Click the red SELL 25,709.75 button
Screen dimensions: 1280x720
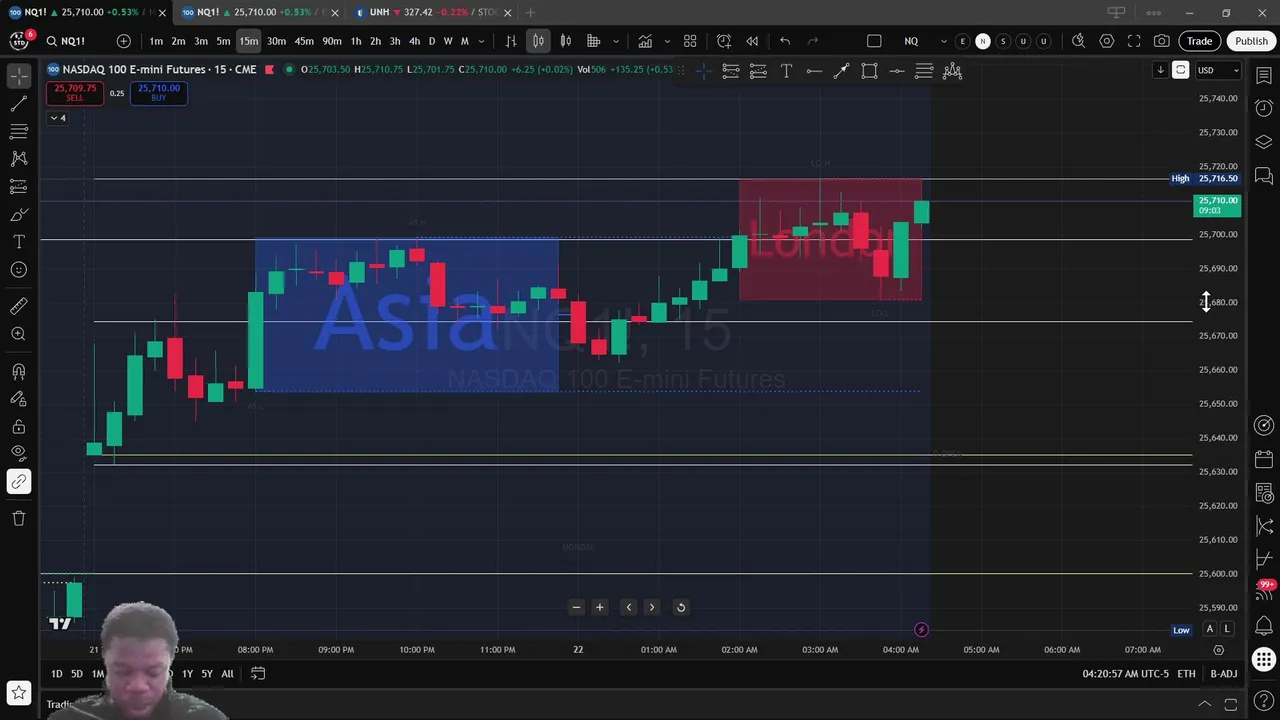tap(75, 93)
